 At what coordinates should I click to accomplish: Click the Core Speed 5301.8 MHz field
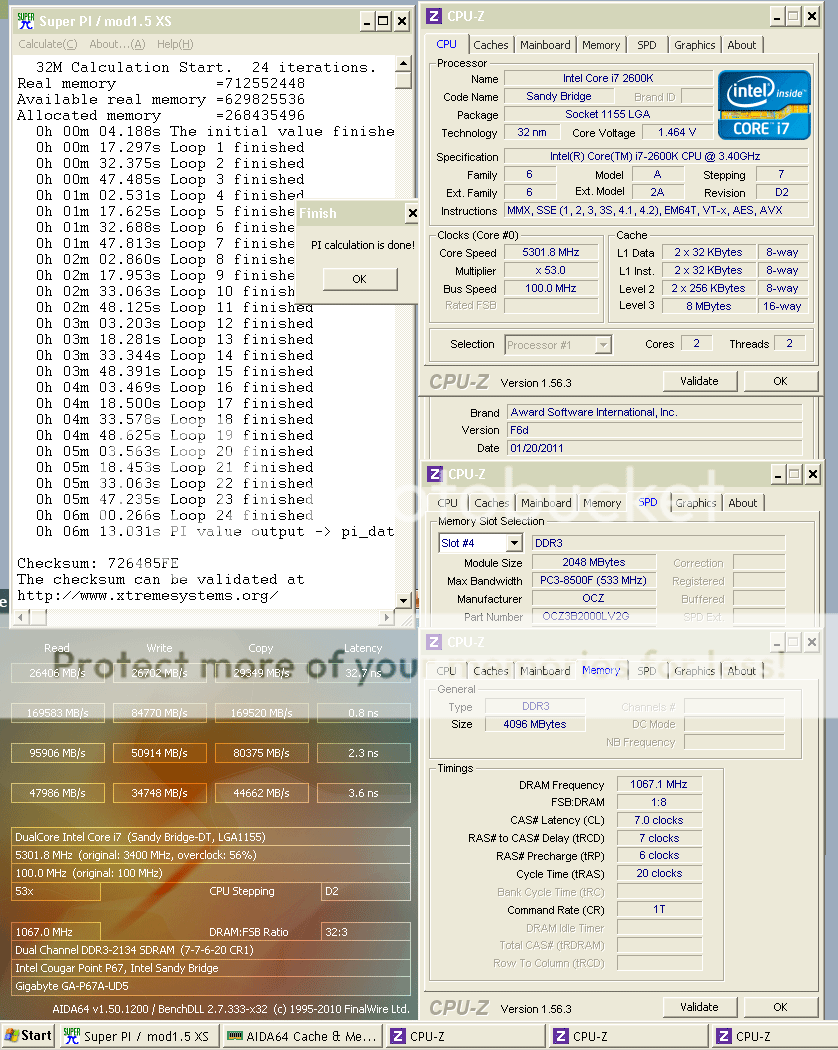(551, 252)
